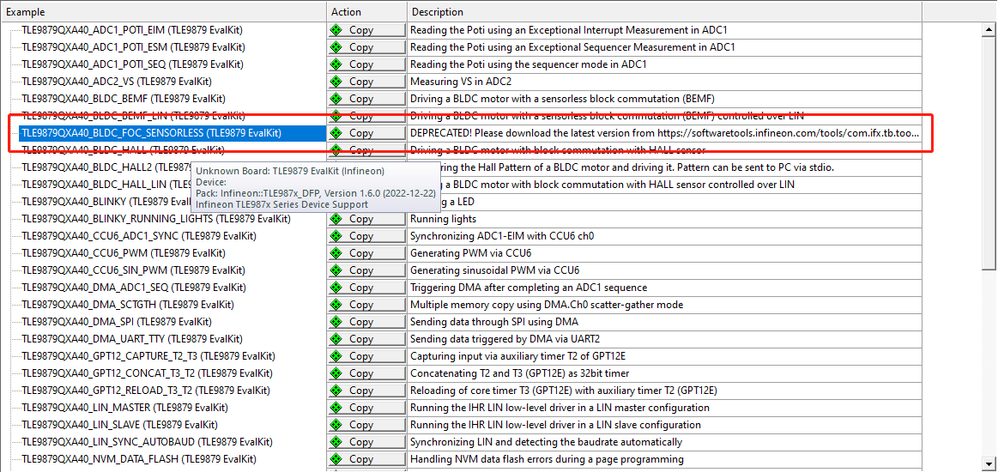This screenshot has width=998, height=473.
Task: Click description 'Generating sinusoidal PWM via CCU6'
Action: (x=495, y=271)
